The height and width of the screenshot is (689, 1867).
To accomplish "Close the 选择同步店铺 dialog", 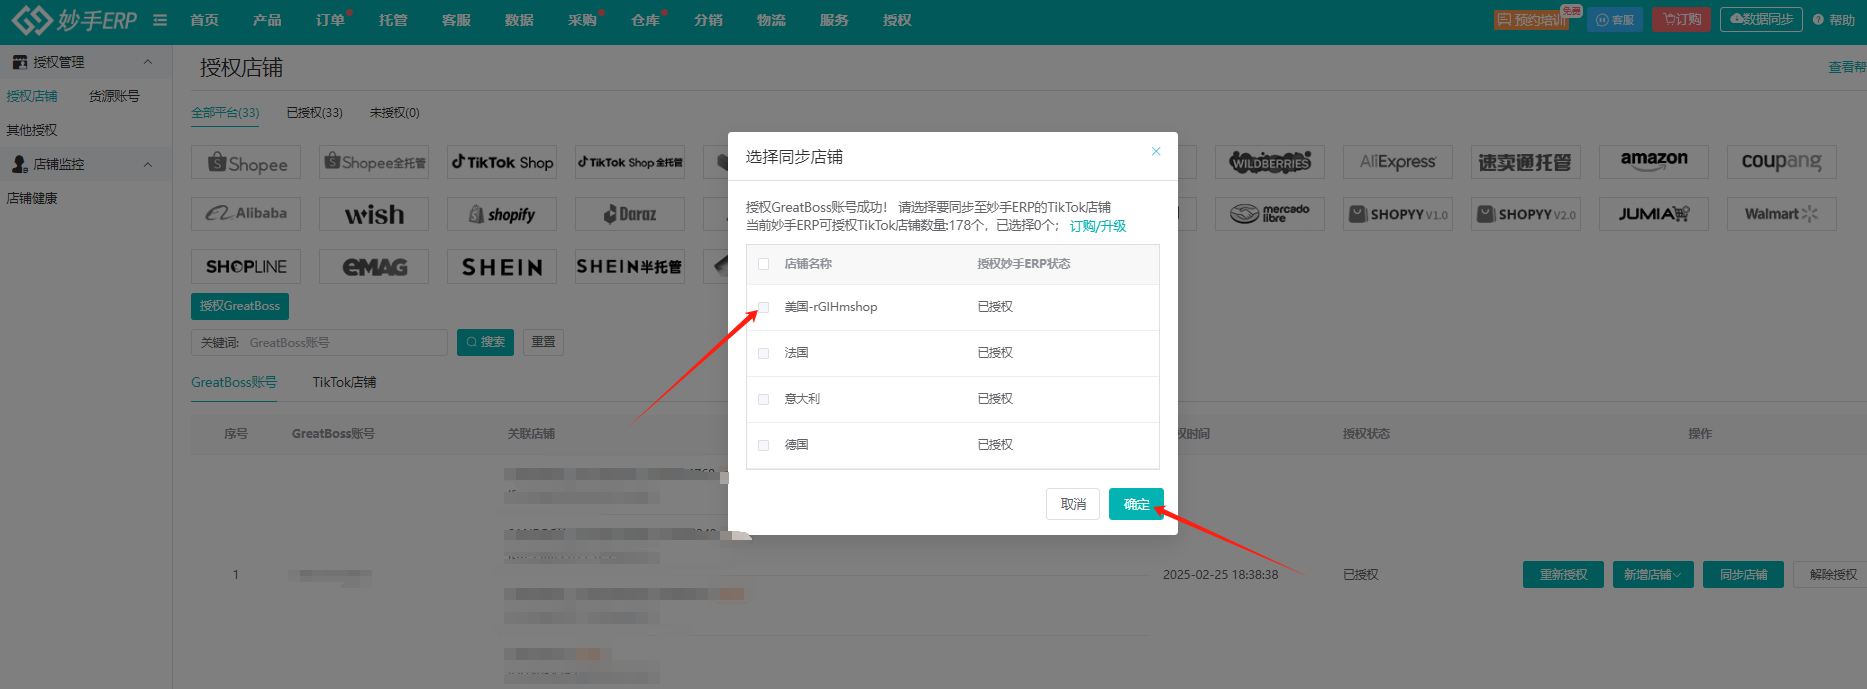I will (x=1156, y=152).
